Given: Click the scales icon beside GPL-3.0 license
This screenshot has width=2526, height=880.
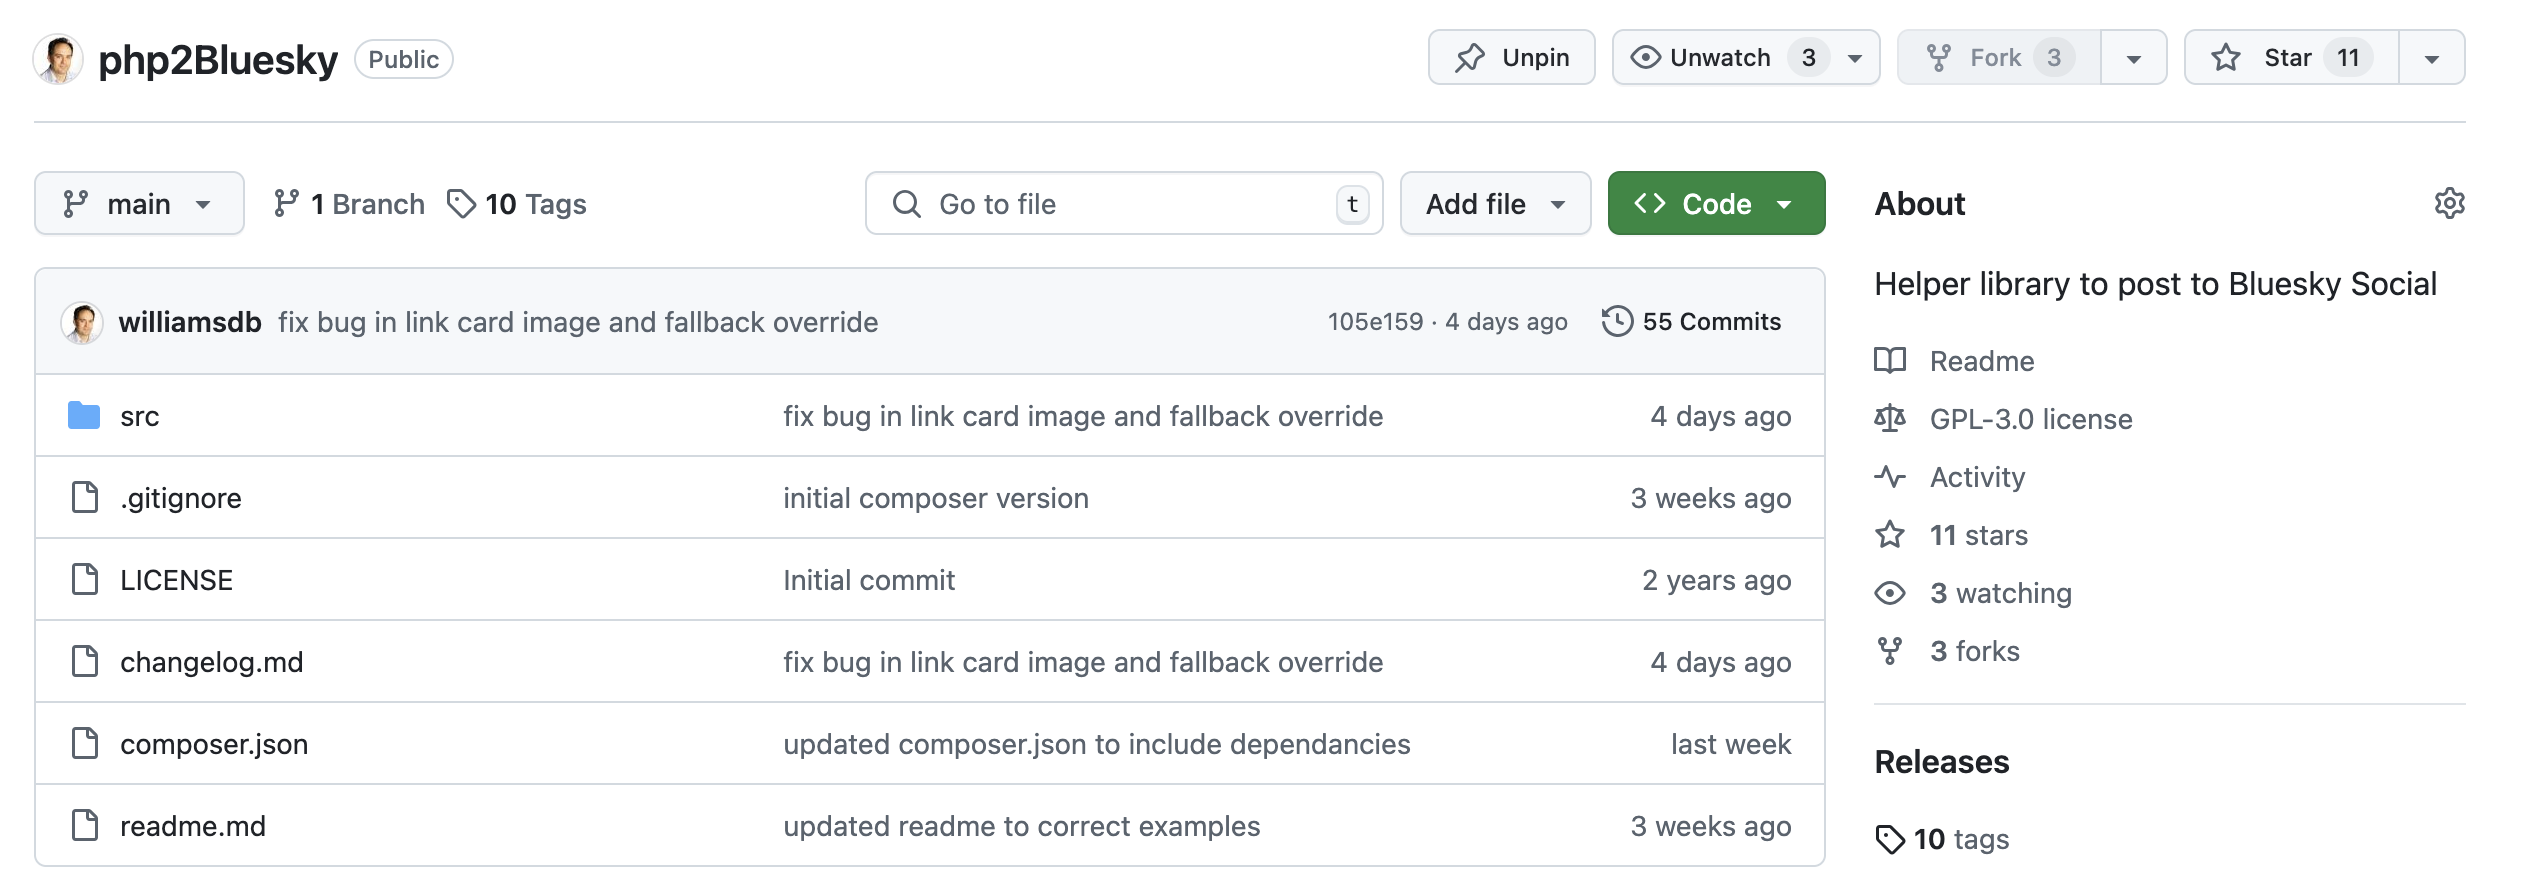Looking at the screenshot, I should click(x=1890, y=419).
